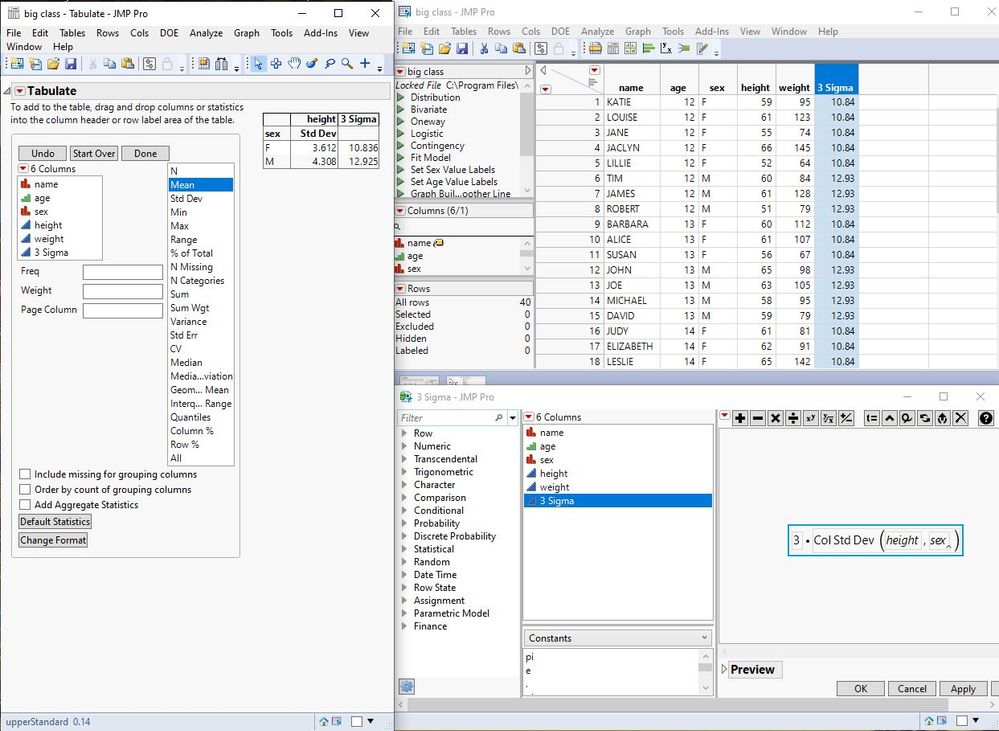Select Std Dev in the statistics list
Viewport: 999px width, 731px height.
(x=186, y=198)
